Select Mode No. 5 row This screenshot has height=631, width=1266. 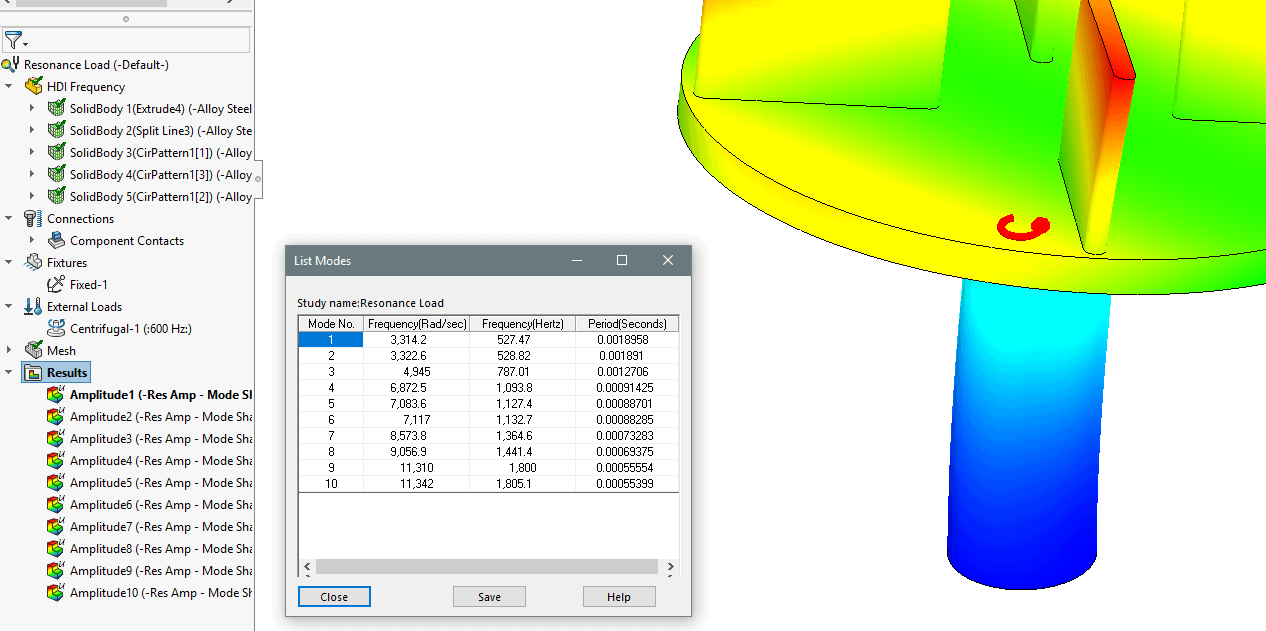tap(331, 404)
